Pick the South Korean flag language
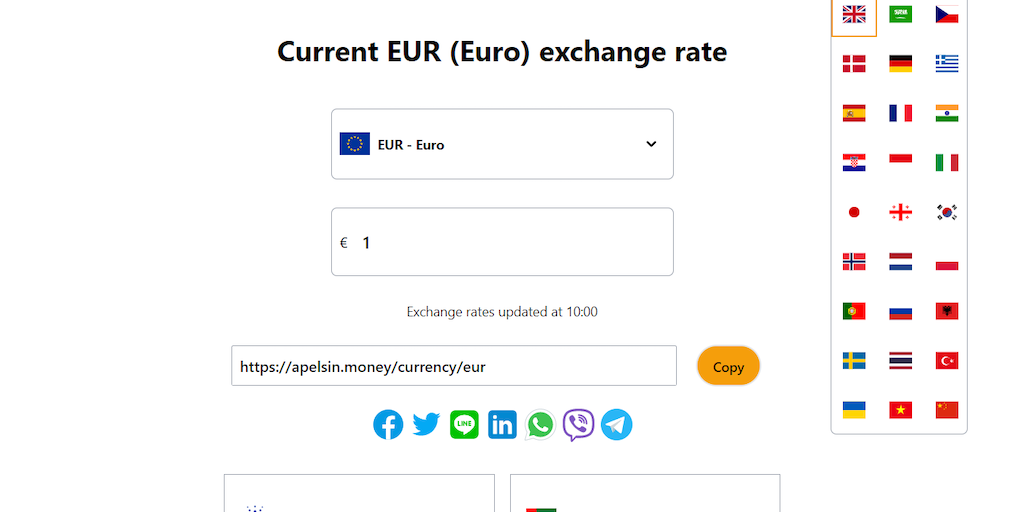Screen dimensions: 1024x512 tap(947, 212)
